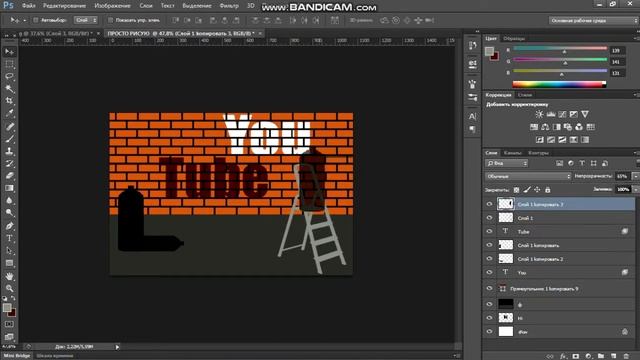The width and height of the screenshot is (640, 360).
Task: Open the fill slider arrow
Action: pyautogui.click(x=636, y=189)
